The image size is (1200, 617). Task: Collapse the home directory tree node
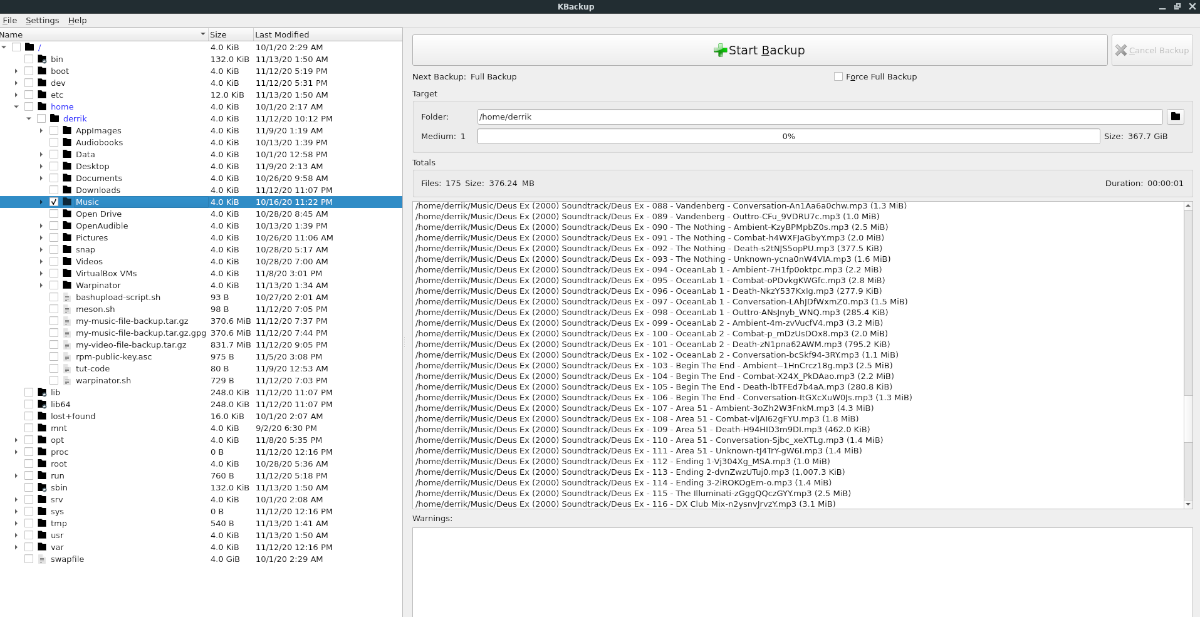16,107
